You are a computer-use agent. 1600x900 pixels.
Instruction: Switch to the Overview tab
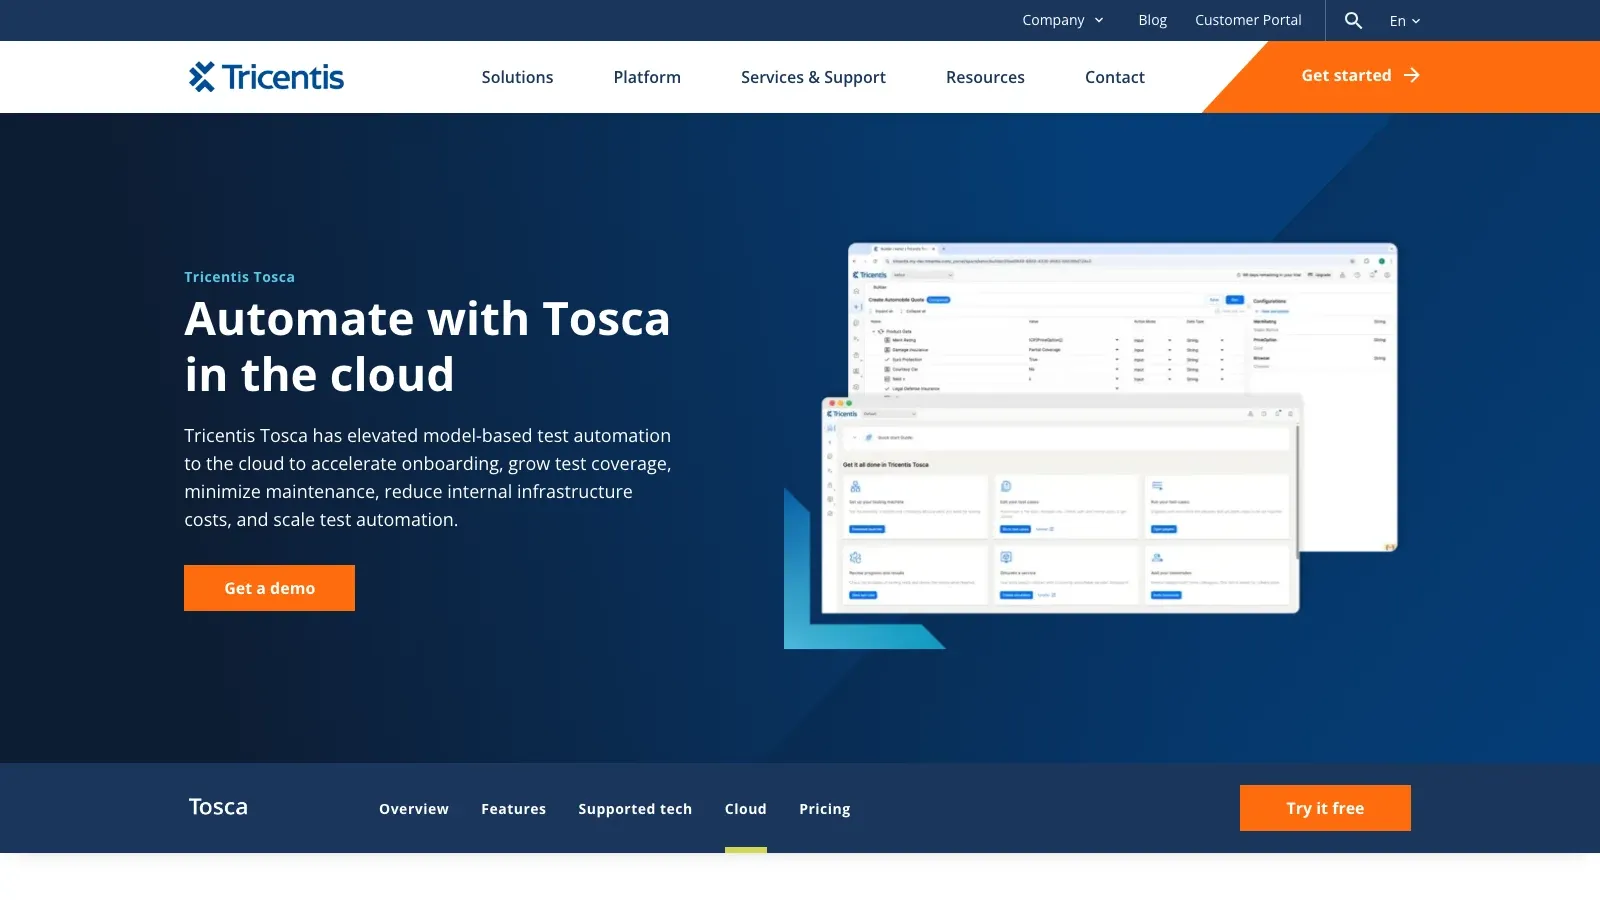[x=414, y=809]
